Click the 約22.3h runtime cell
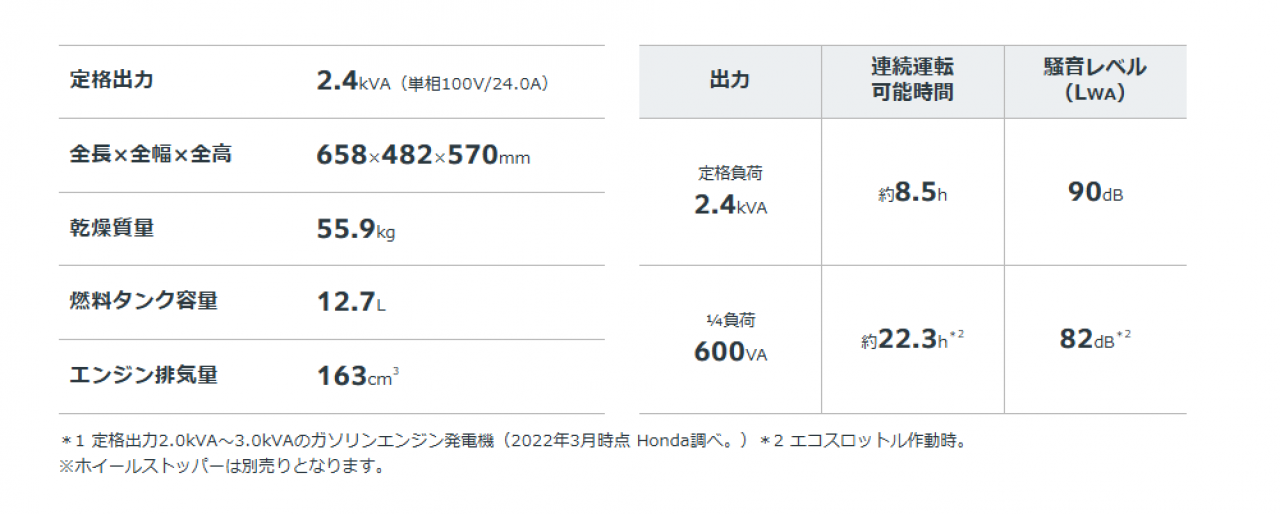The width and height of the screenshot is (1280, 514). (x=912, y=340)
